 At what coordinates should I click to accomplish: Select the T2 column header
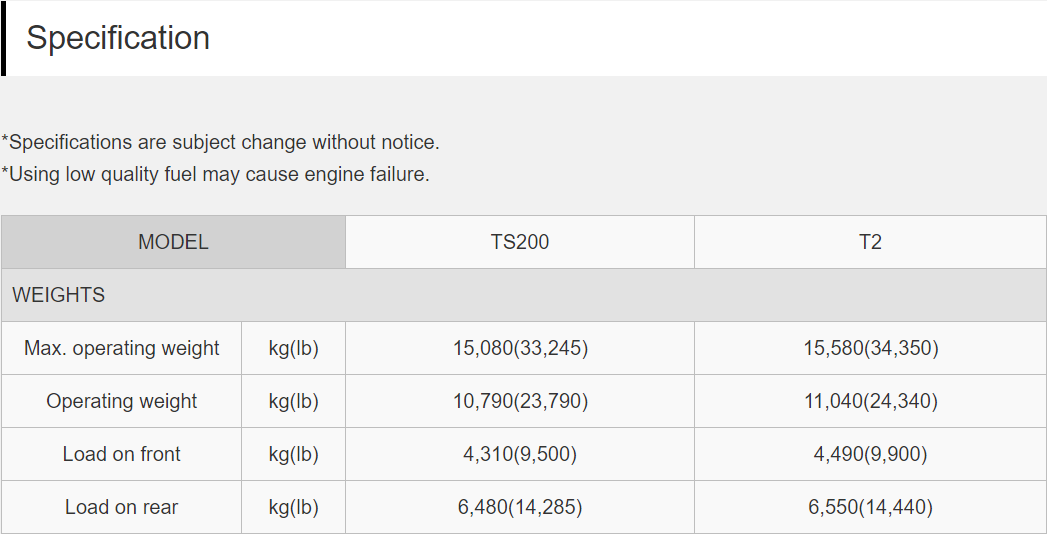[x=870, y=242]
